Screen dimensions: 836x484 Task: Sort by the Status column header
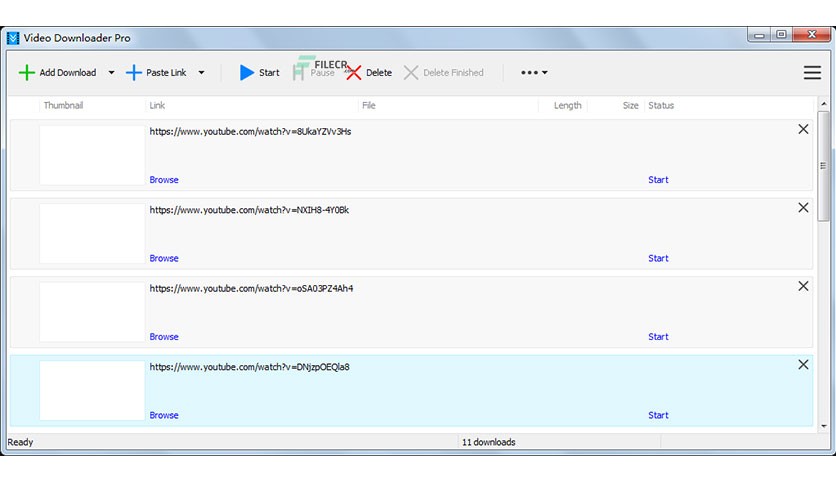[661, 106]
